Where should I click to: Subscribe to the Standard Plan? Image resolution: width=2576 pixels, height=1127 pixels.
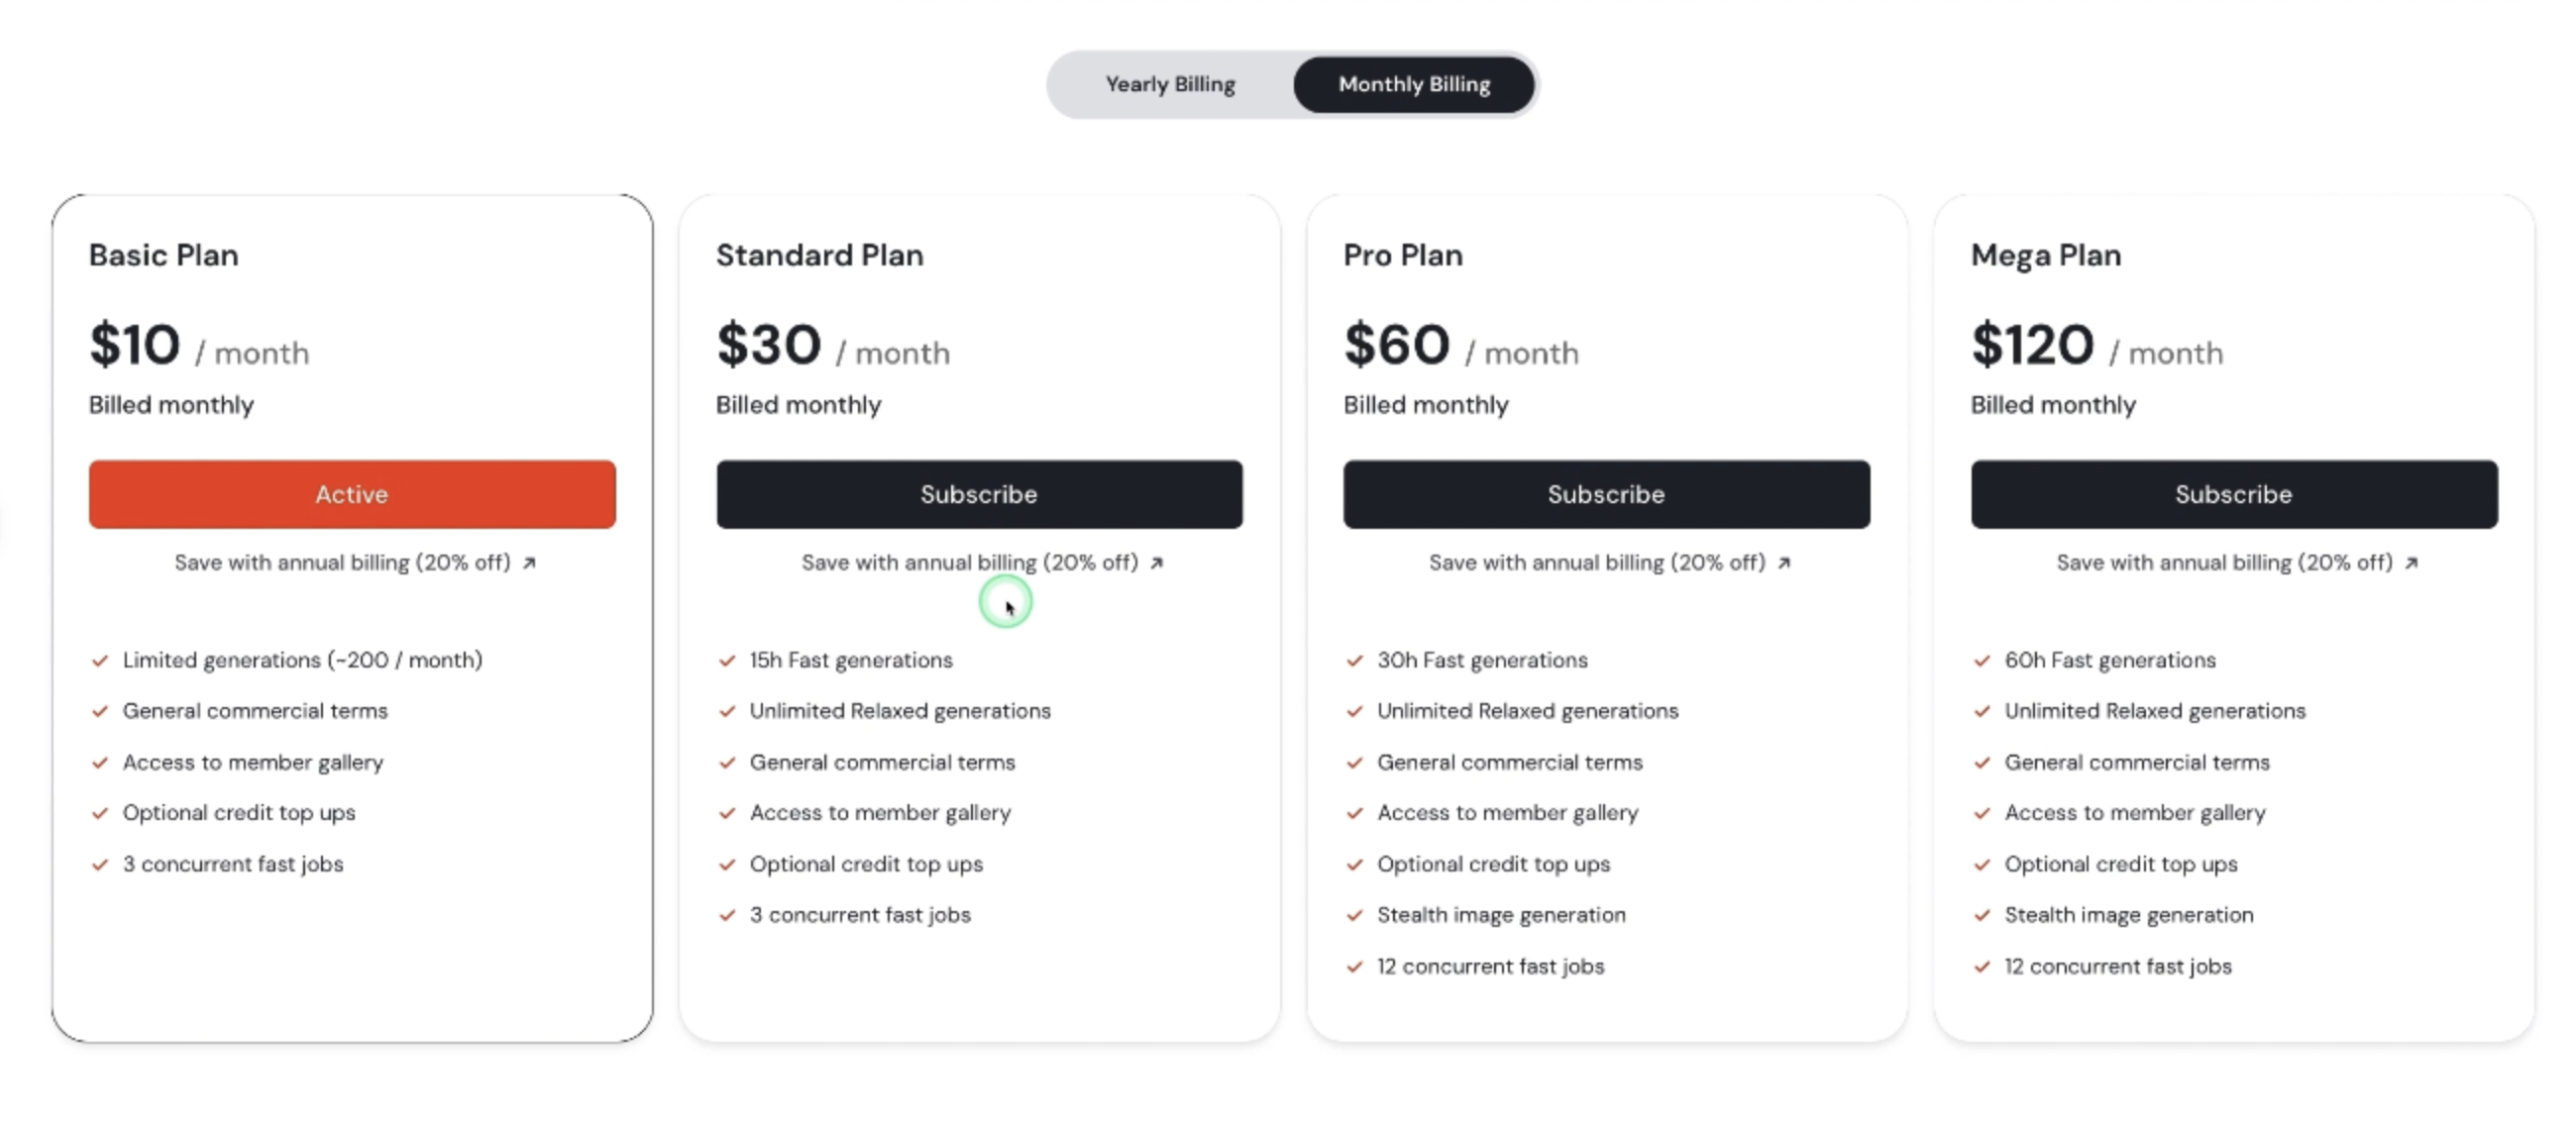tap(979, 494)
